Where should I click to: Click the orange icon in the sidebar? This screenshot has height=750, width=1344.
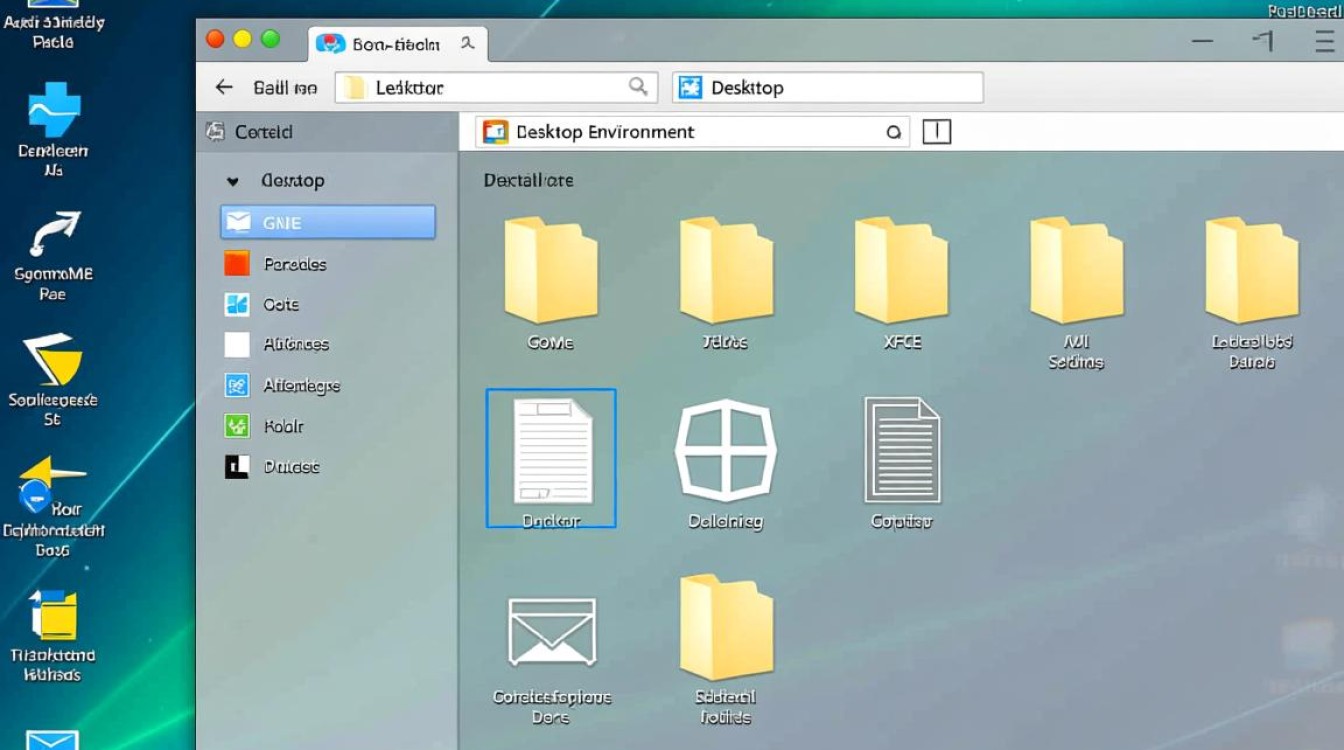(237, 264)
